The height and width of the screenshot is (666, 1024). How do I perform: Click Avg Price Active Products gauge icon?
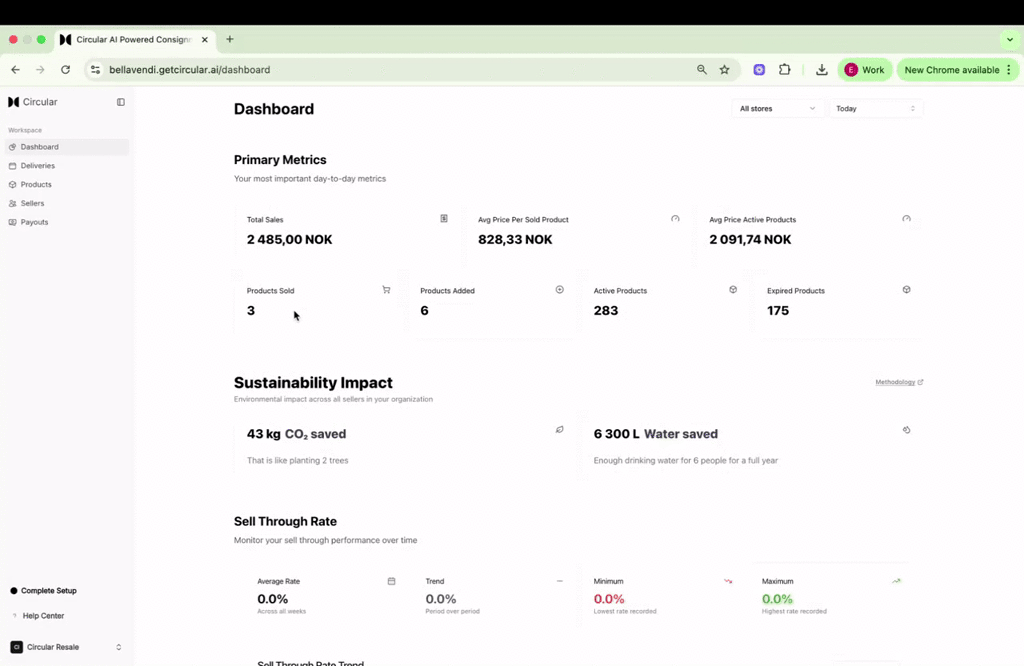[x=906, y=219]
